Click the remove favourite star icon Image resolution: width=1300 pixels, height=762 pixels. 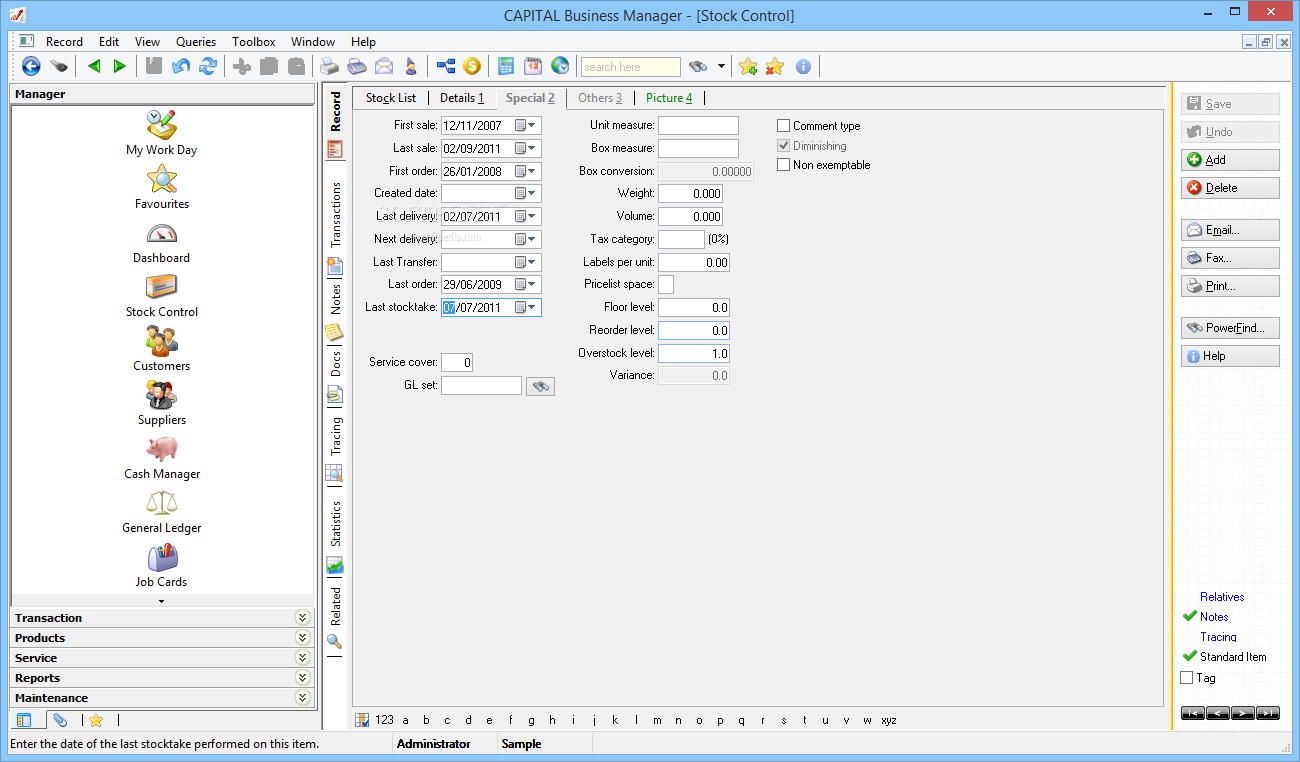tap(774, 66)
